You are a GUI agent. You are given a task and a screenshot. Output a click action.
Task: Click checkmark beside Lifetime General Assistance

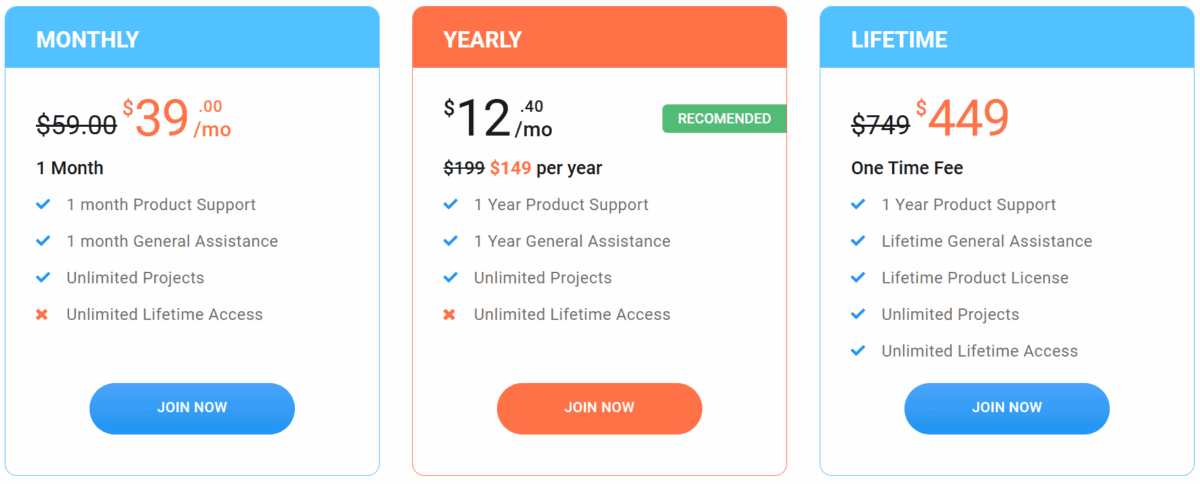858,241
